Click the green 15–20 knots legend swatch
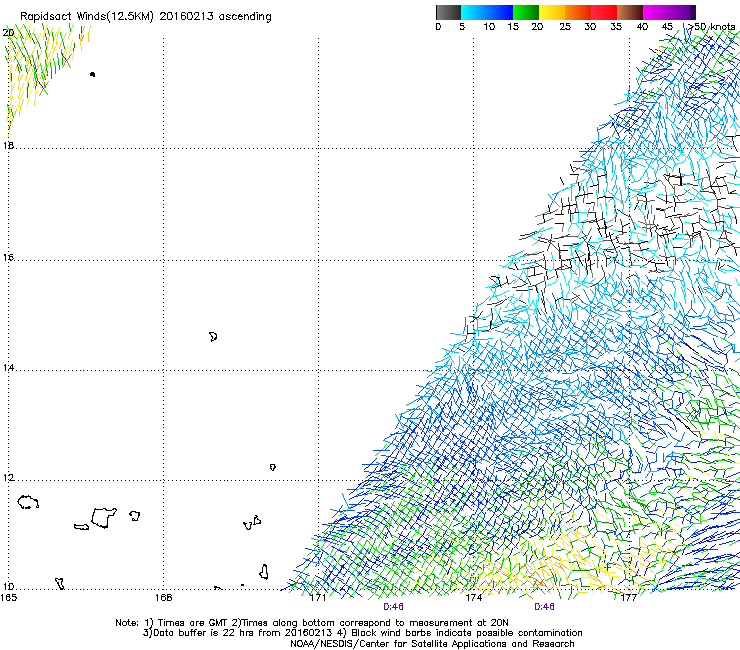This screenshot has height=650, width=740. (x=526, y=12)
